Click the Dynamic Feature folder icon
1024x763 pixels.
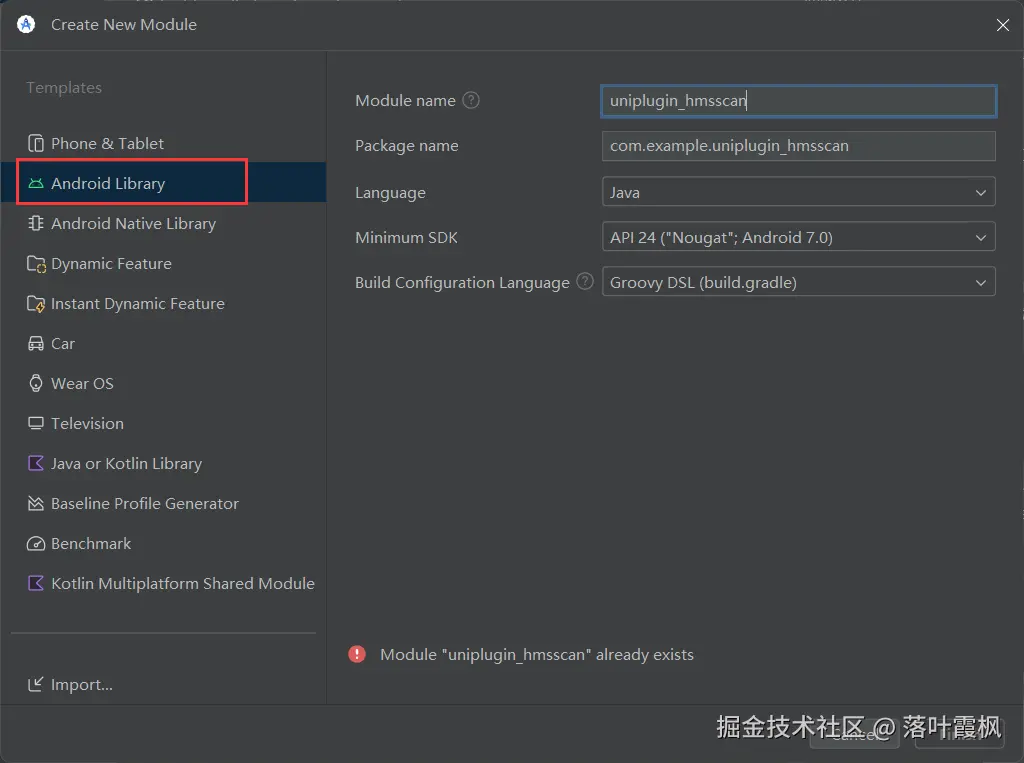(36, 264)
